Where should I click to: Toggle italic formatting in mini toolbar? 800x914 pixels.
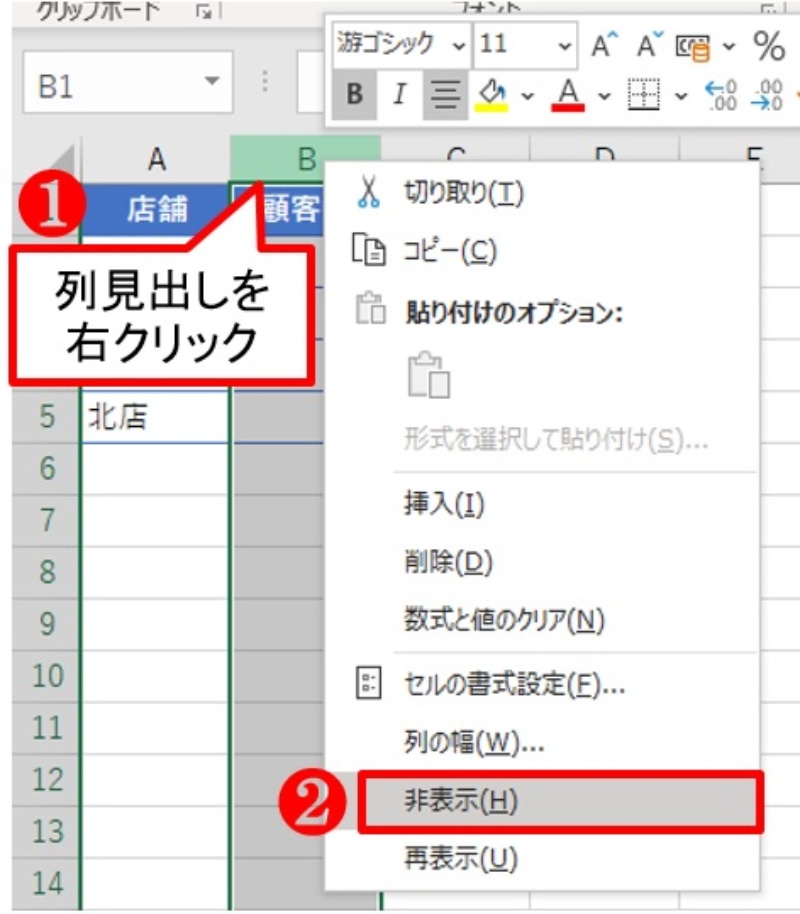pyautogui.click(x=399, y=95)
